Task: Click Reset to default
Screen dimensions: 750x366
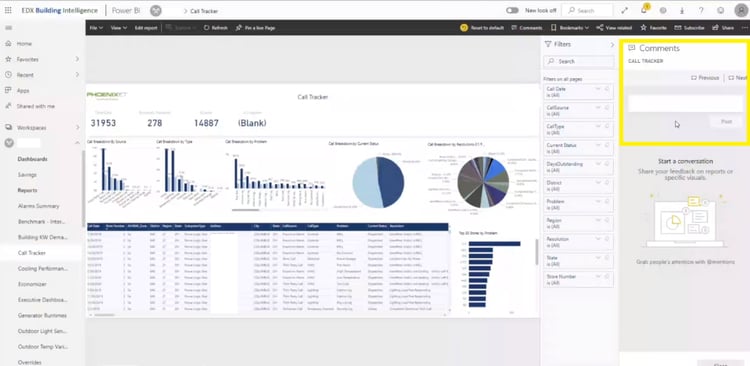Action: tap(482, 28)
